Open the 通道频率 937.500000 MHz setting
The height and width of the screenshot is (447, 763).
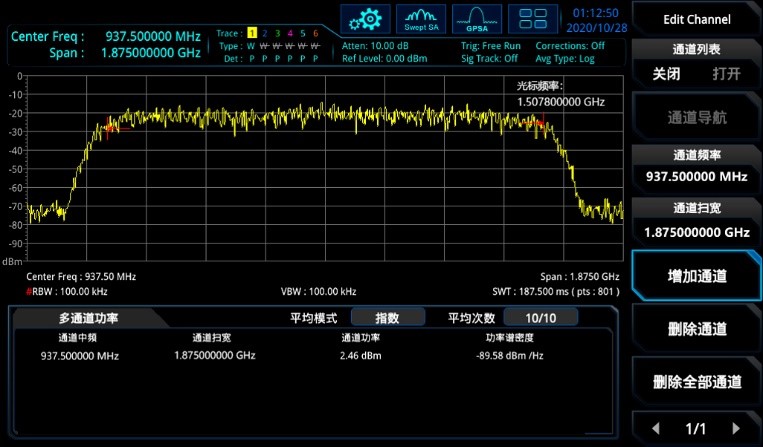point(697,166)
